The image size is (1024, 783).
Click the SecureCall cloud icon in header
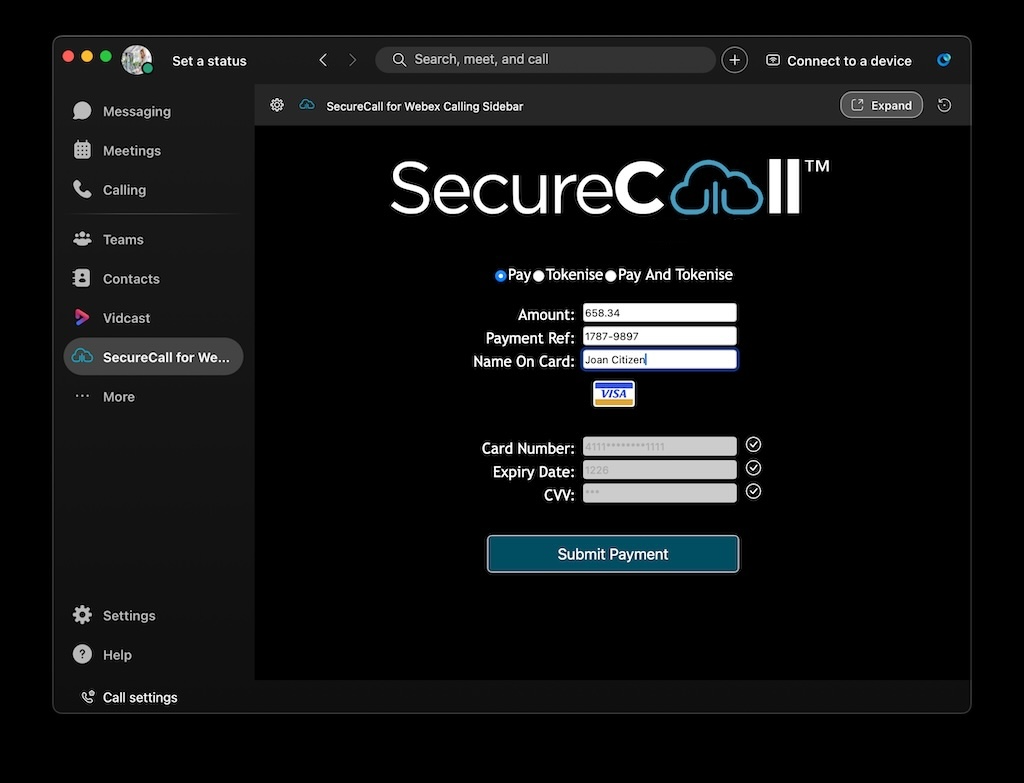click(x=307, y=104)
